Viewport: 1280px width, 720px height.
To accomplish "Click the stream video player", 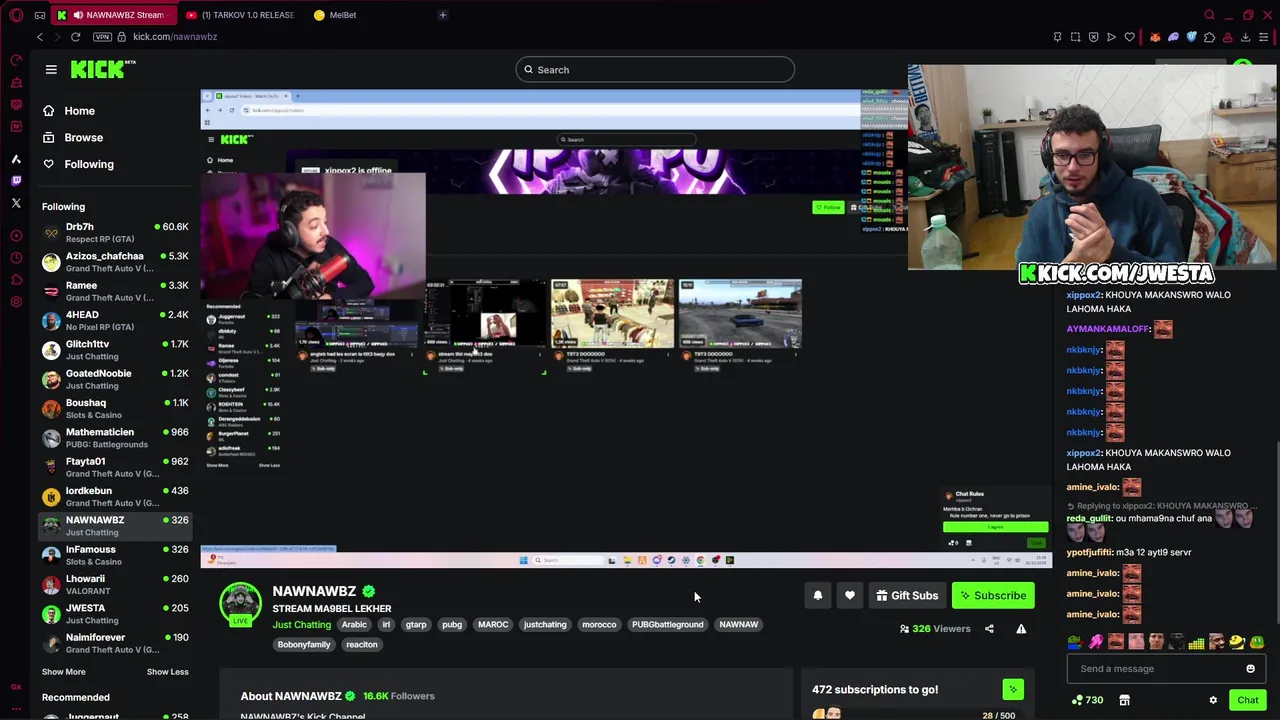I will click(626, 328).
